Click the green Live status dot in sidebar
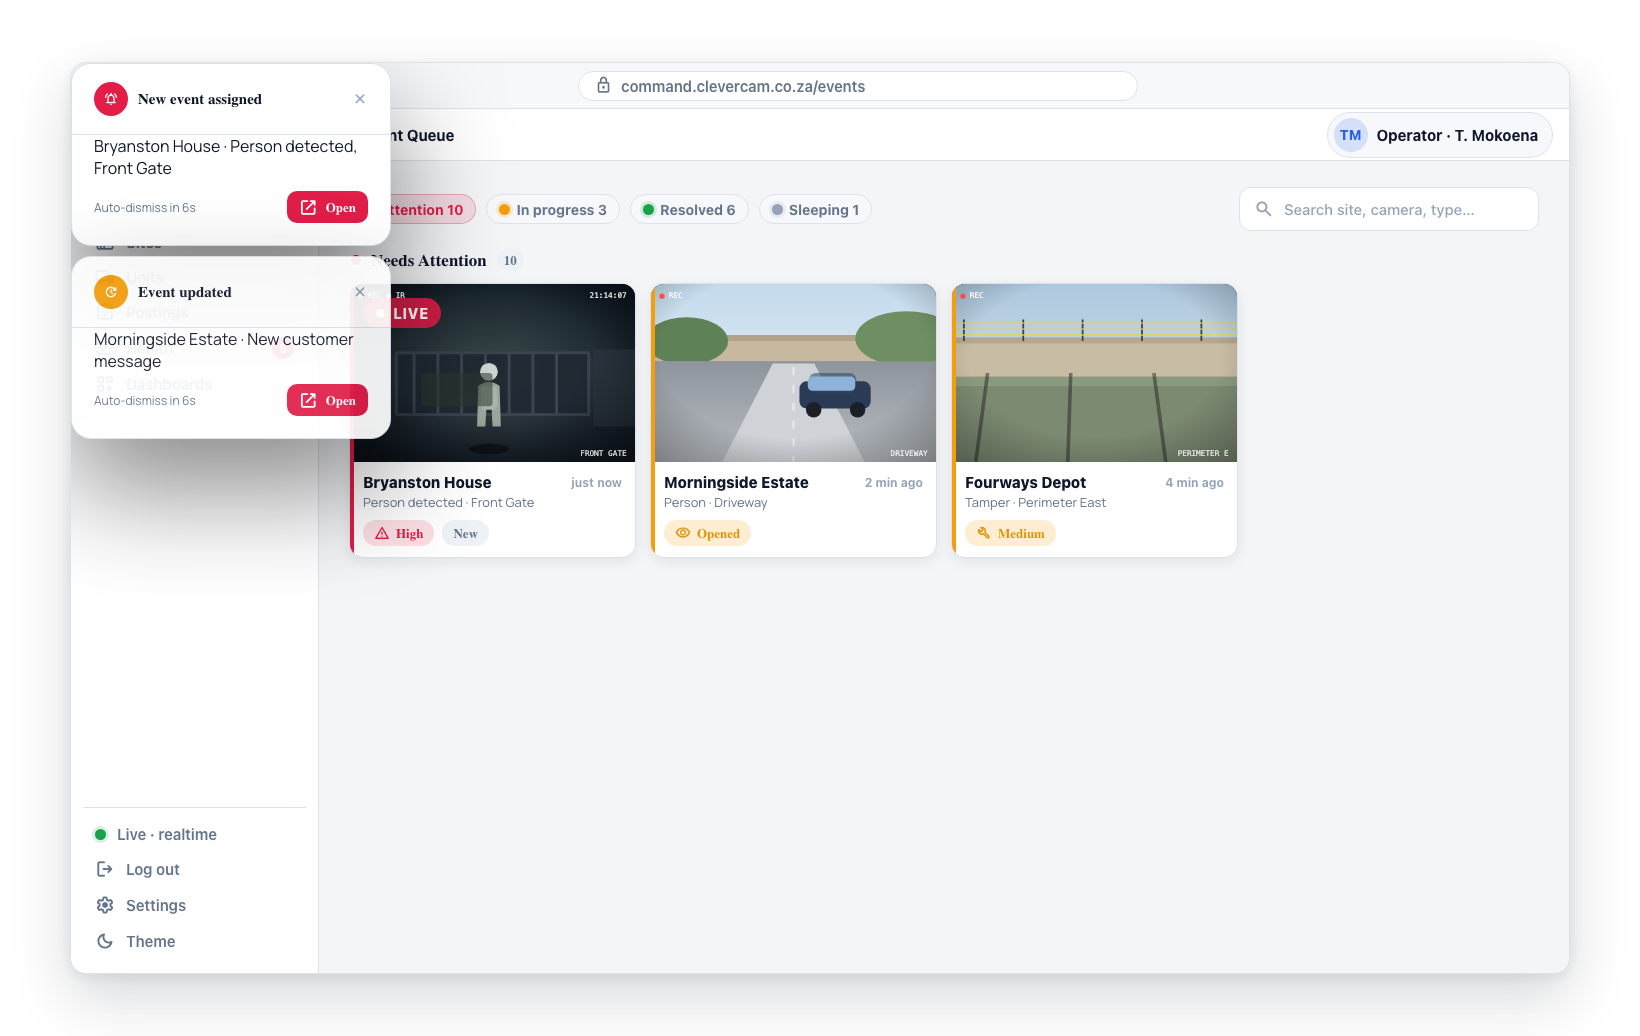This screenshot has height=1036, width=1640. point(100,834)
